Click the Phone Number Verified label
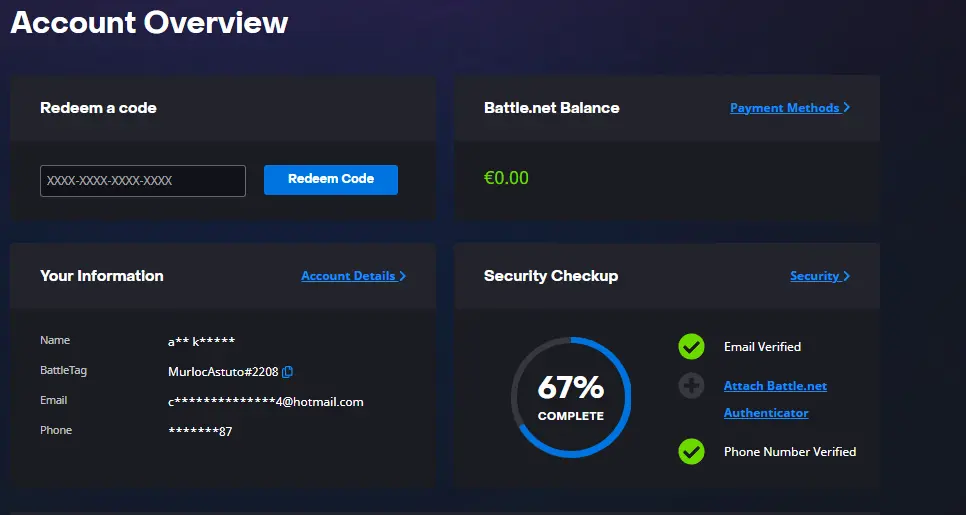Viewport: 966px width, 515px height. point(790,452)
